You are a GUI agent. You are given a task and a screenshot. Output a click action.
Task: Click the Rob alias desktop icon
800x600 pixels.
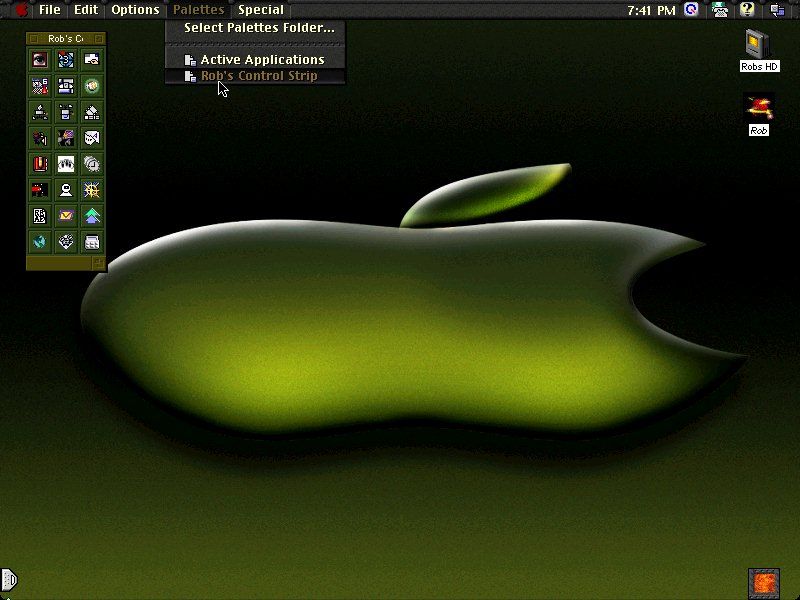point(759,110)
